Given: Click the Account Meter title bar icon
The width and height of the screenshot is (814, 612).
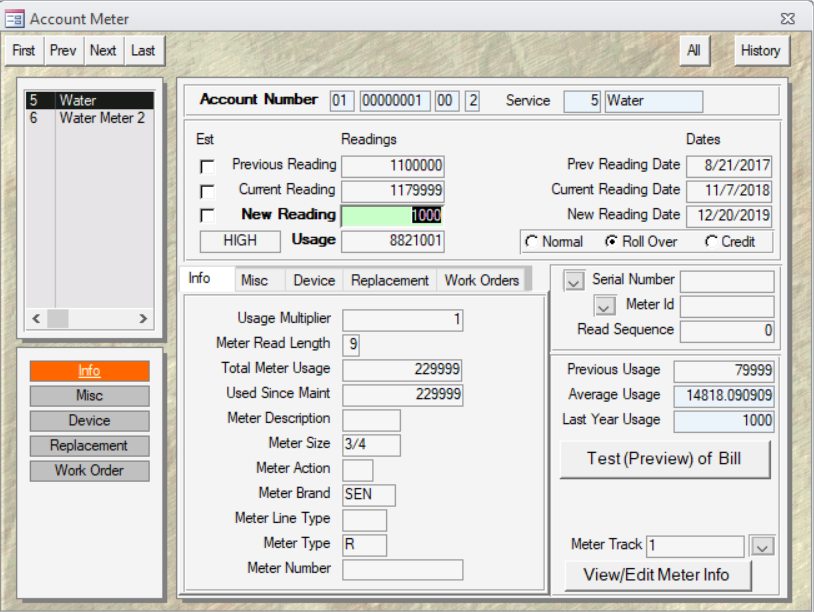Looking at the screenshot, I should pyautogui.click(x=14, y=17).
